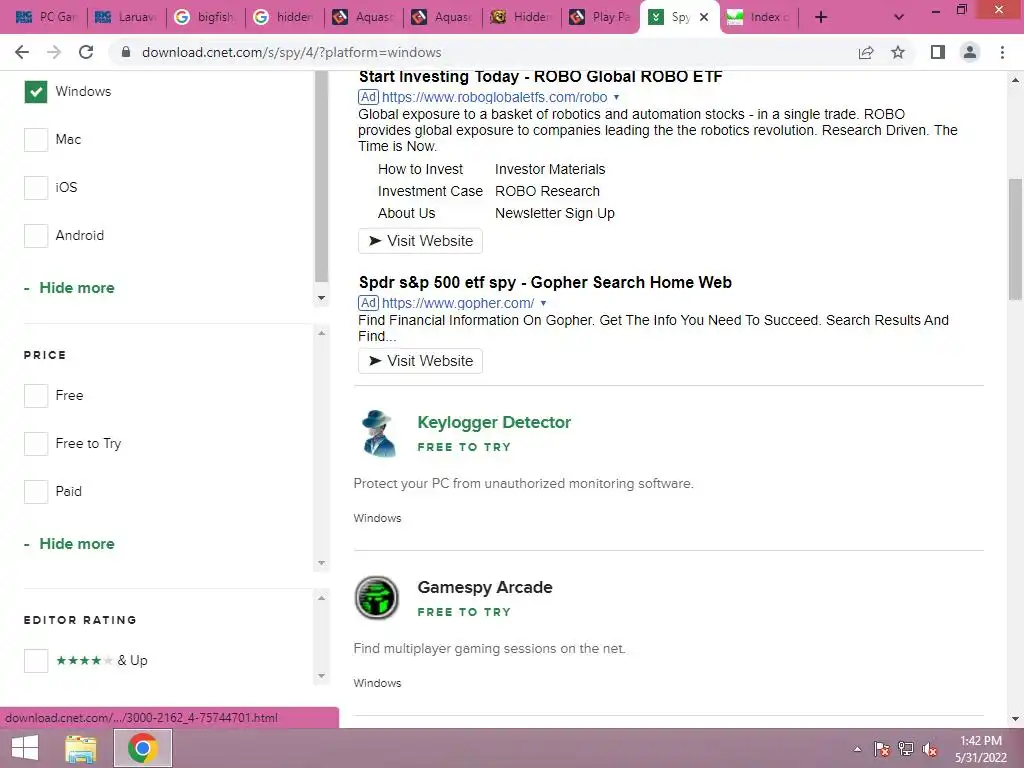Check the Free to Try filter

tap(36, 443)
